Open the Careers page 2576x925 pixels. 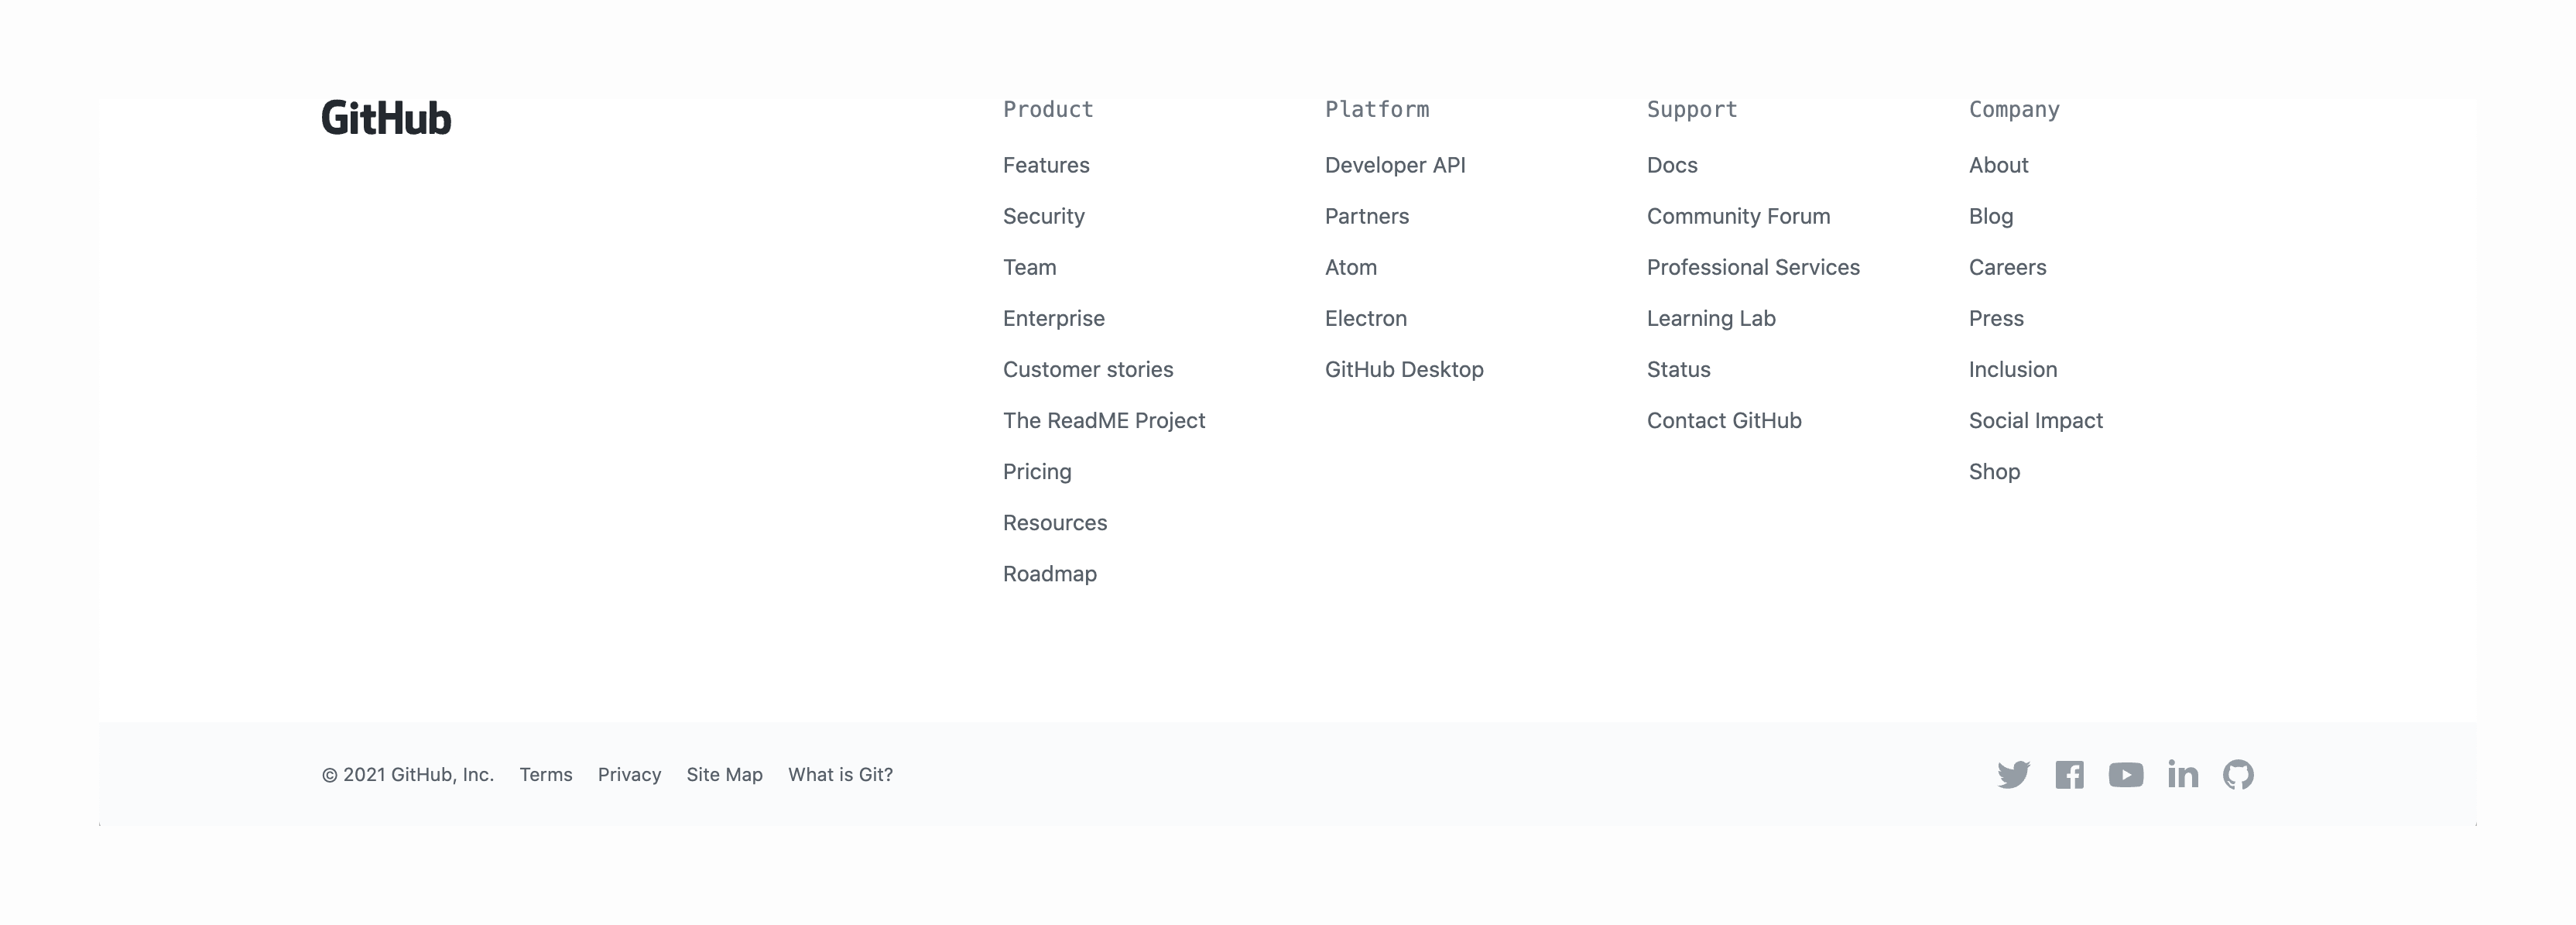[2007, 267]
